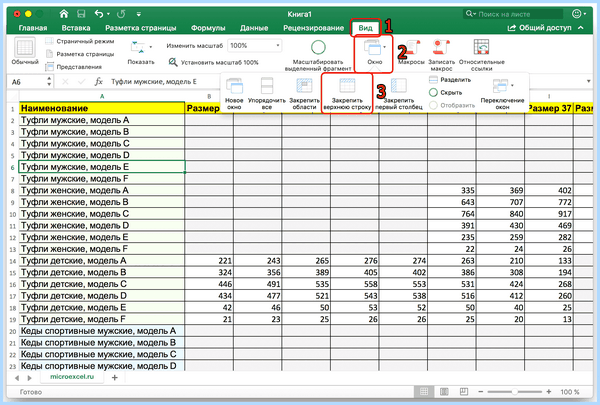Select cell Туфли женские, модель A
600x405 pixels.
pos(102,190)
